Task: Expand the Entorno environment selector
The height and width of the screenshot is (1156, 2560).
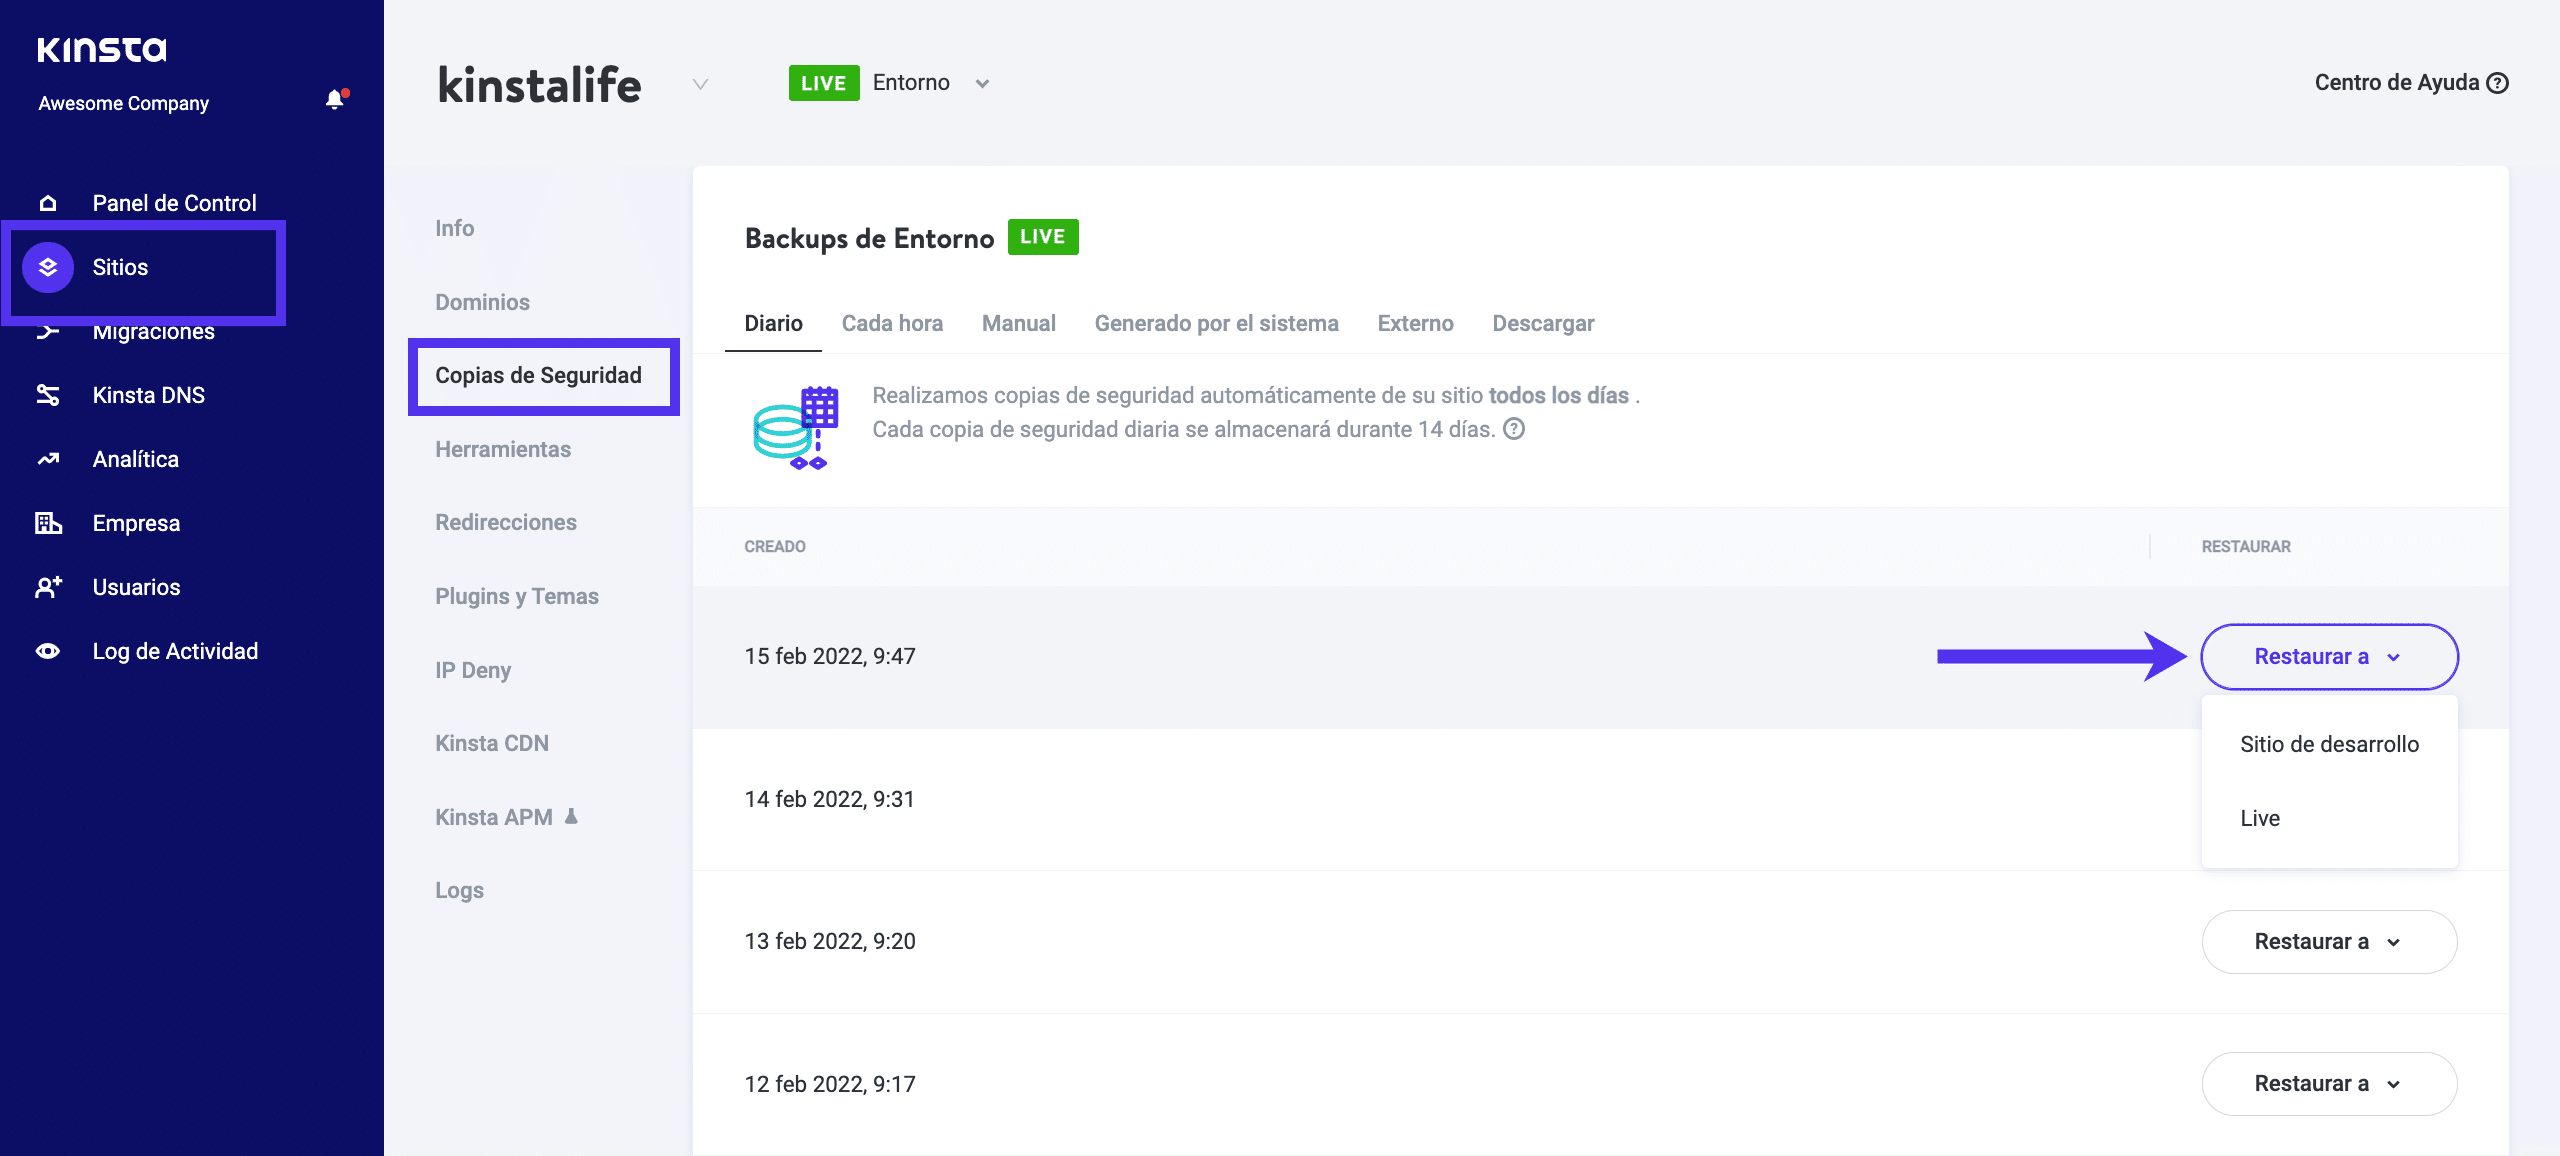Action: click(x=981, y=83)
